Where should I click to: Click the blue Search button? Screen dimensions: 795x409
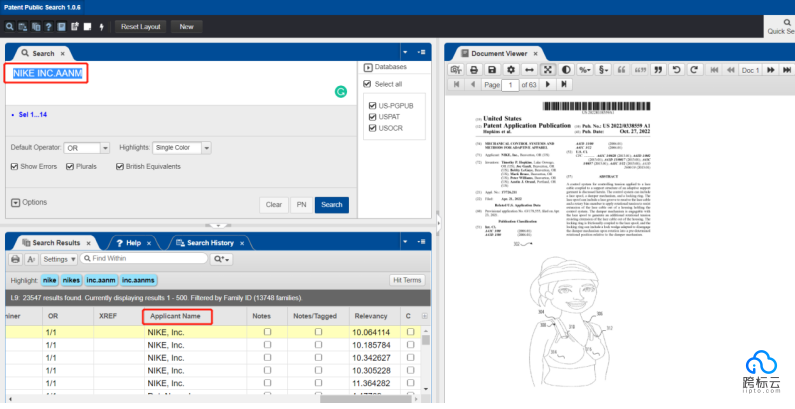tap(332, 205)
